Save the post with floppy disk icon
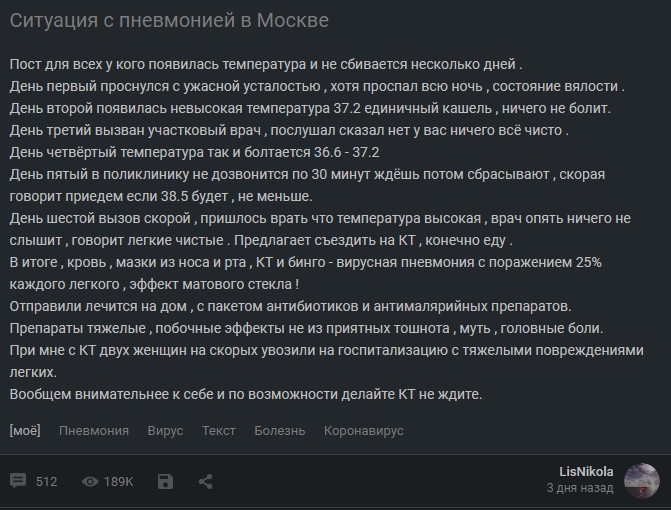The width and height of the screenshot is (671, 510). point(165,481)
